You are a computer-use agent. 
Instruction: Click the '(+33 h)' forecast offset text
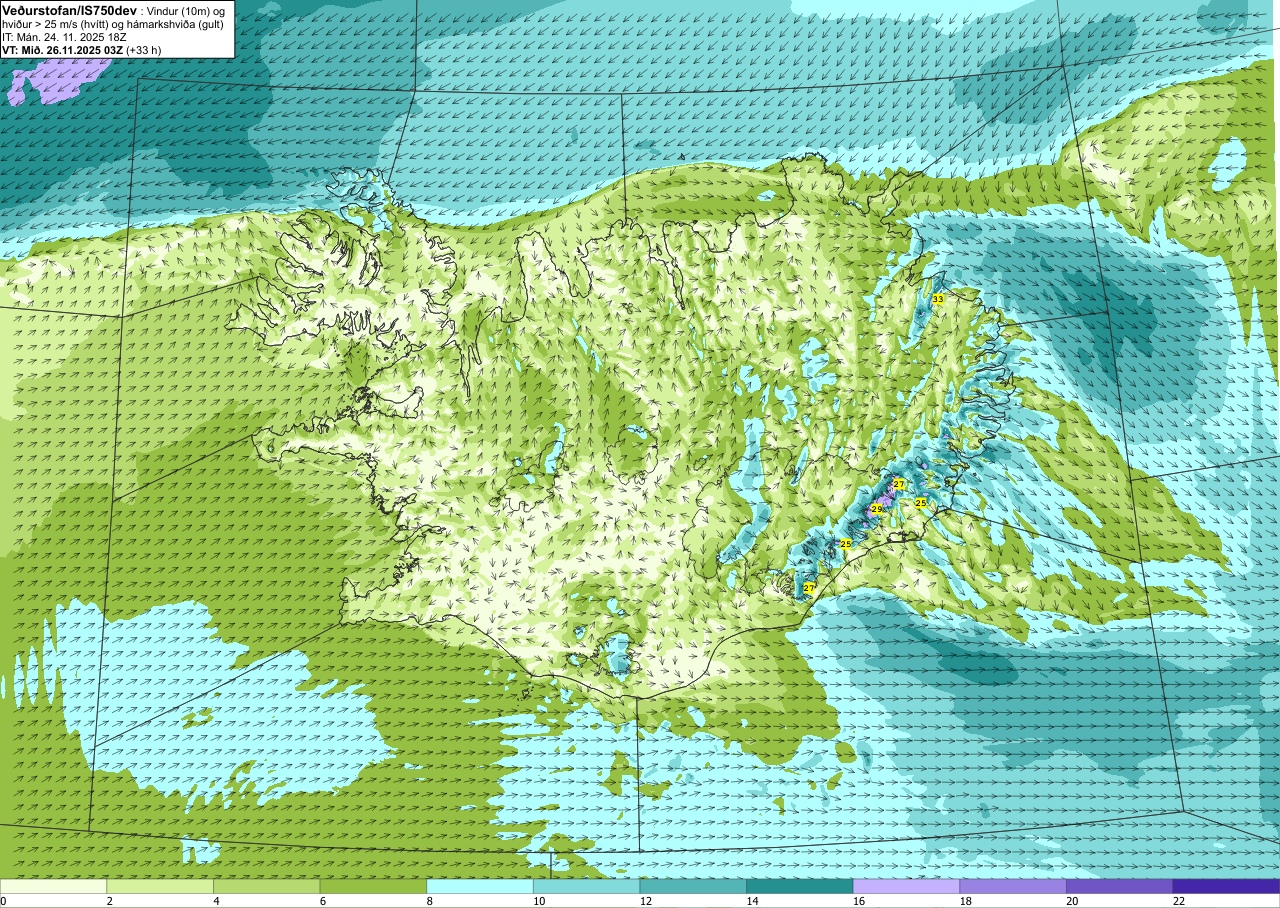point(145,50)
